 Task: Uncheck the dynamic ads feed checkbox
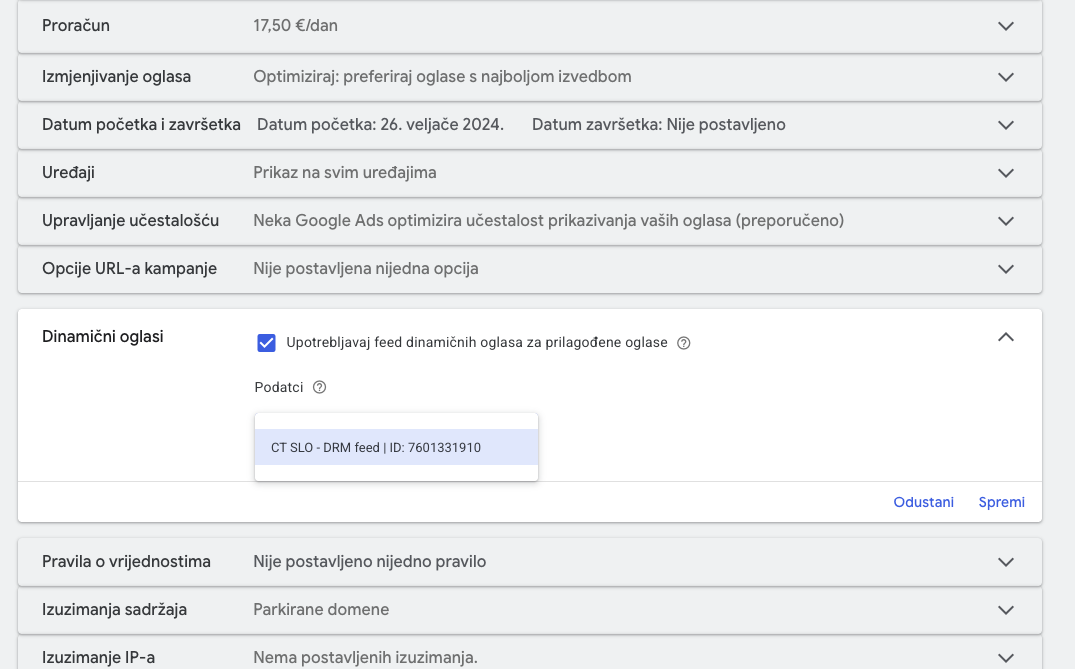267,343
